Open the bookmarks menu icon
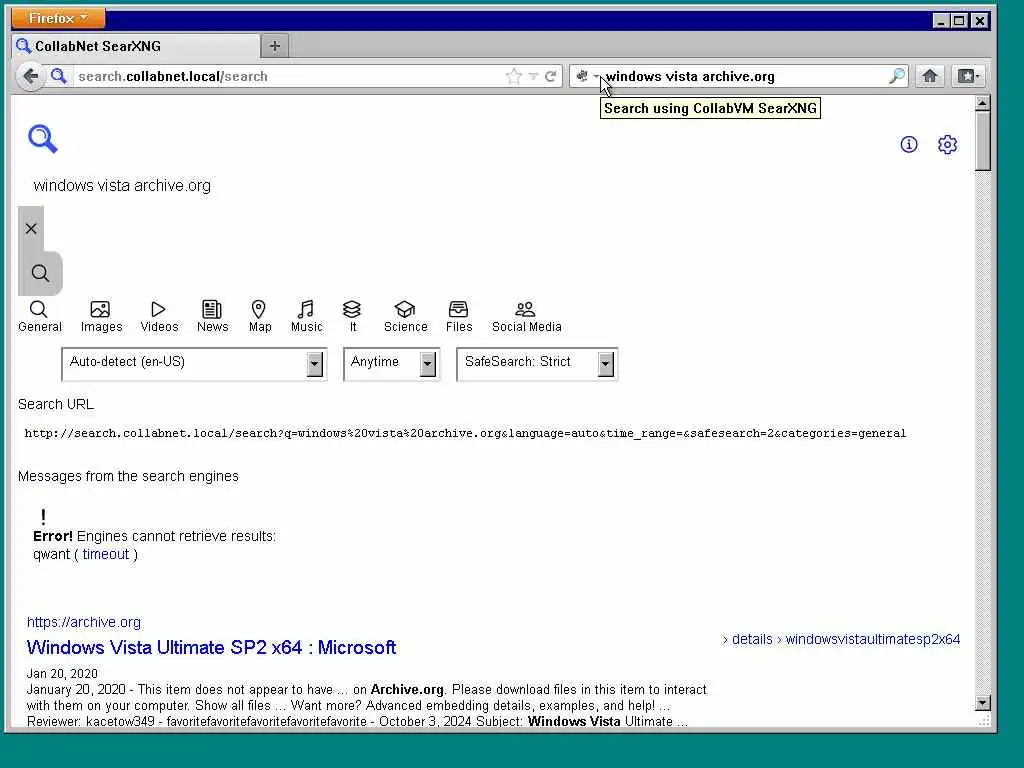The height and width of the screenshot is (768, 1024). coord(968,76)
